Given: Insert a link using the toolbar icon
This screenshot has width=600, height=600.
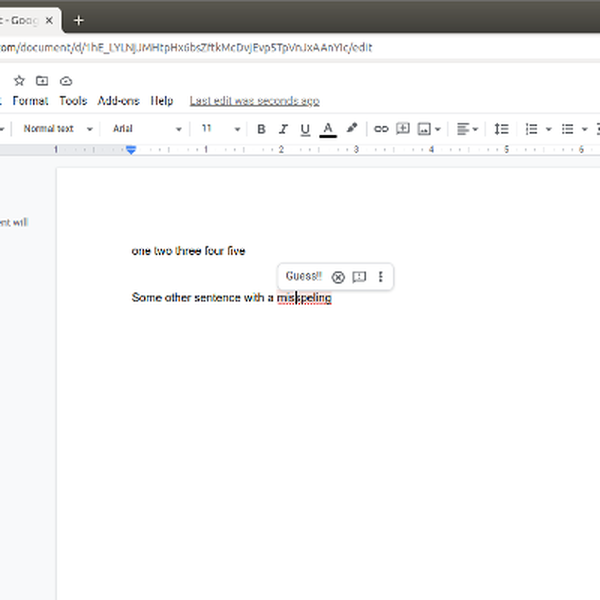Looking at the screenshot, I should [x=380, y=129].
